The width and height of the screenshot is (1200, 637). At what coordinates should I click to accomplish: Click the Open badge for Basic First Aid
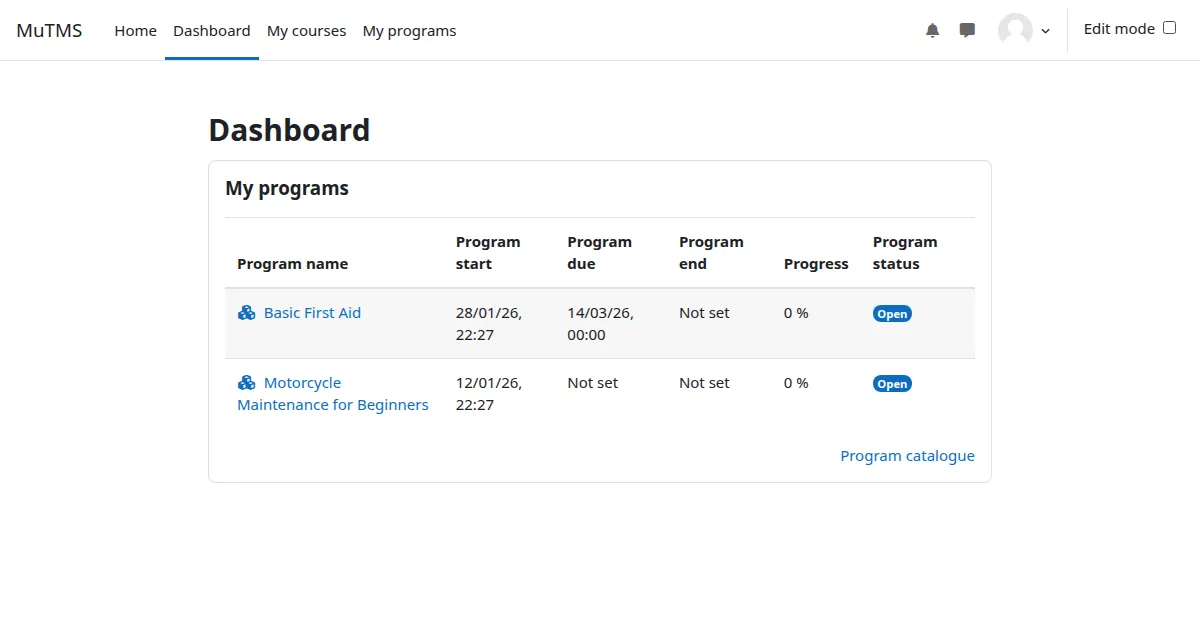(x=891, y=313)
